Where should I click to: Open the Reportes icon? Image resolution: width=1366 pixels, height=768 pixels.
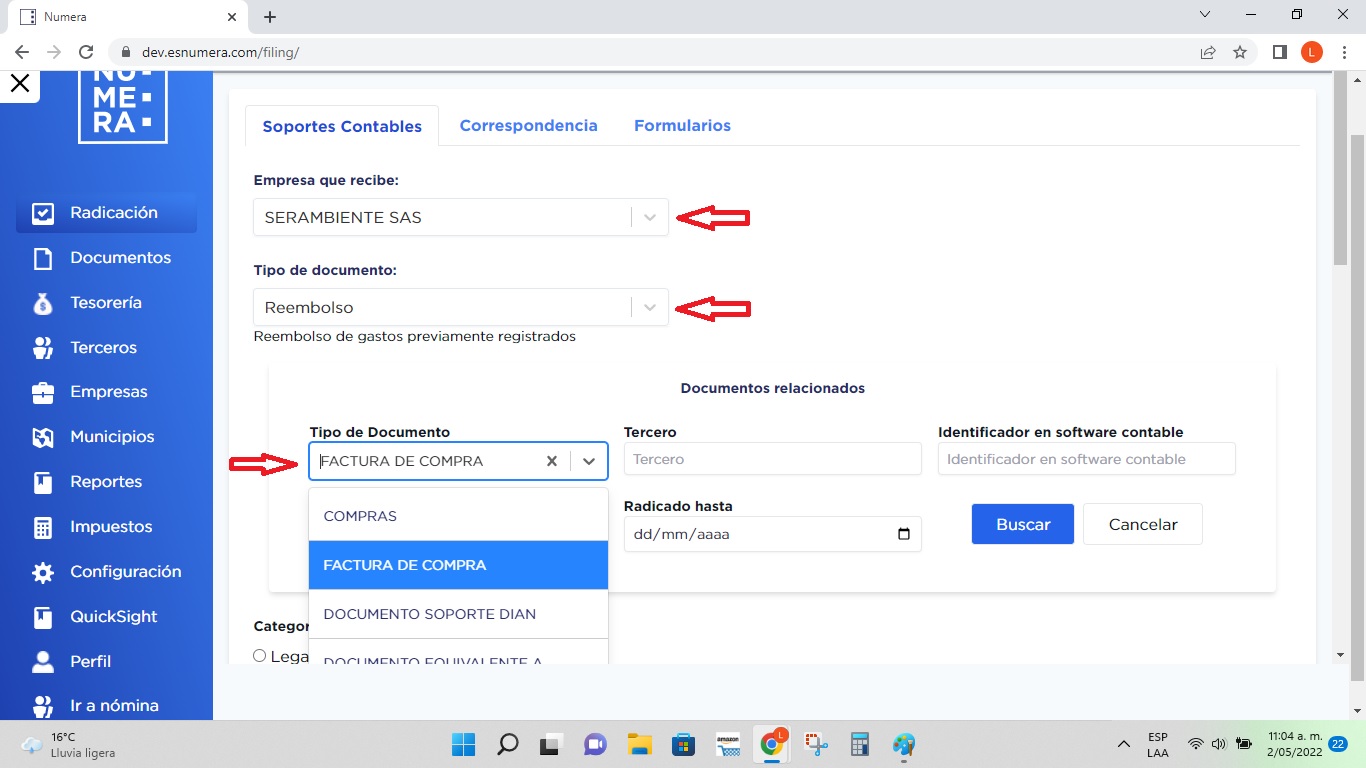[x=42, y=483]
